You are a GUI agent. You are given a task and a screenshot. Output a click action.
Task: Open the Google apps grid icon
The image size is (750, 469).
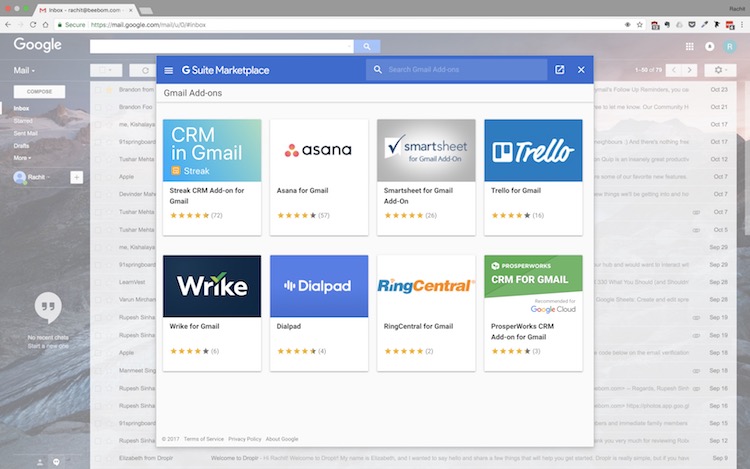click(x=689, y=46)
